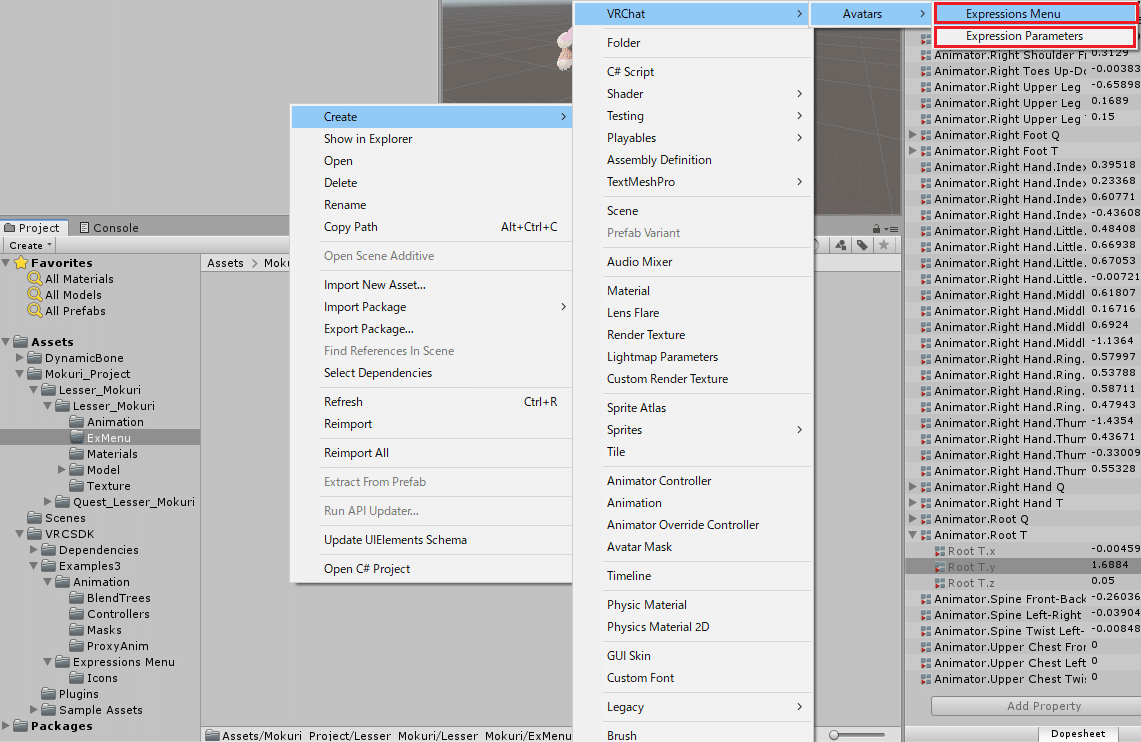
Task: Collapse the Favorites tree section
Action: (x=7, y=263)
